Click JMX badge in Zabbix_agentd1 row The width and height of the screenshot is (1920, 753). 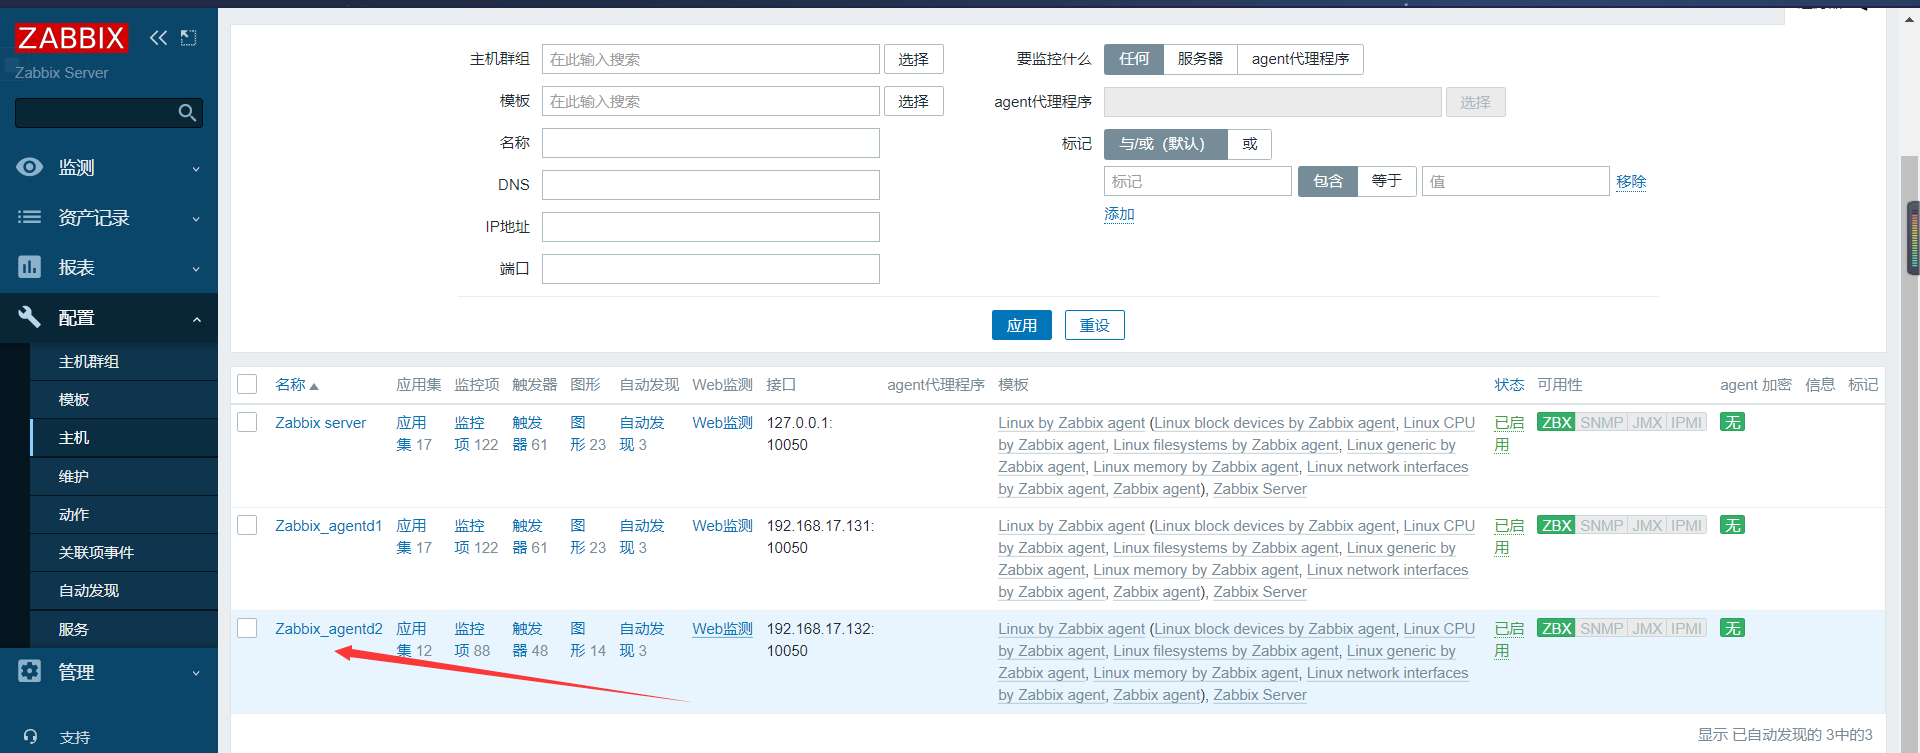(x=1647, y=525)
